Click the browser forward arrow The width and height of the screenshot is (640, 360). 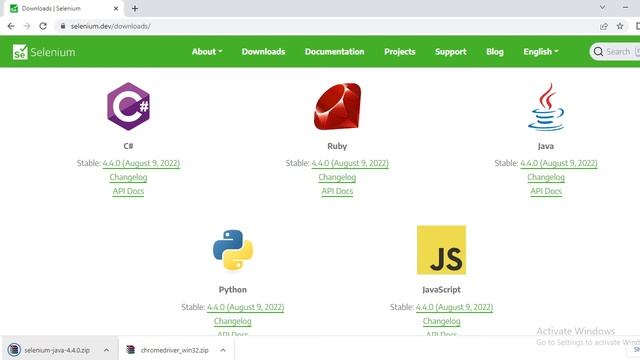(x=27, y=26)
